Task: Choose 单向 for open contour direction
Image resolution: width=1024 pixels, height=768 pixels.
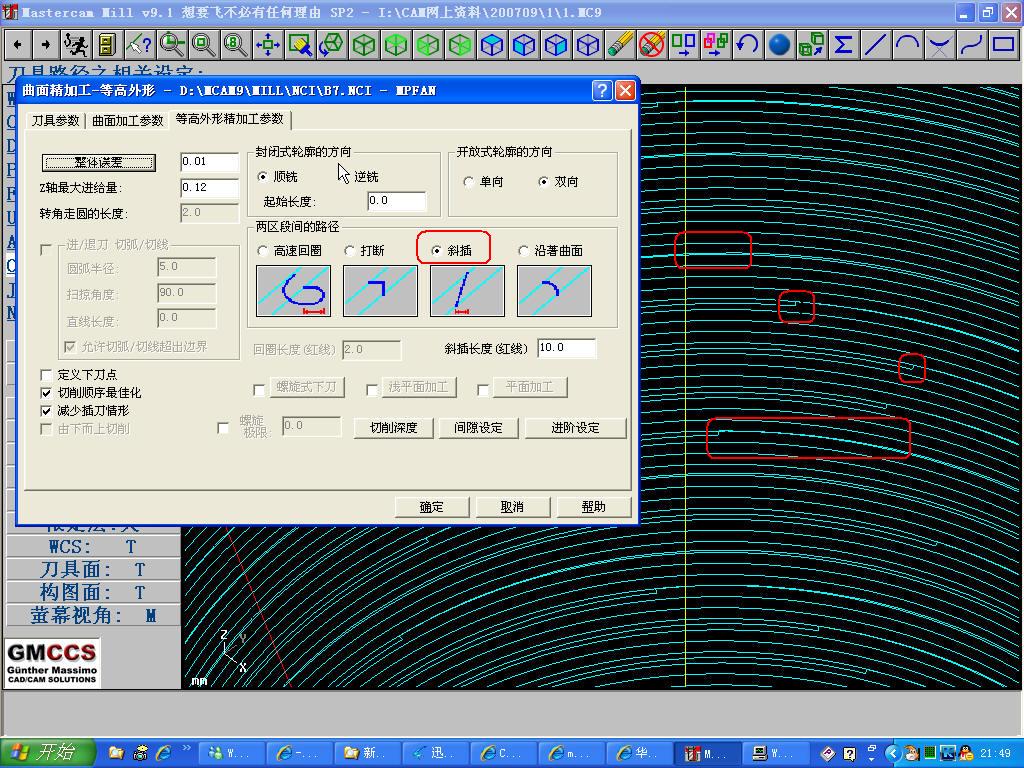Action: tap(468, 182)
